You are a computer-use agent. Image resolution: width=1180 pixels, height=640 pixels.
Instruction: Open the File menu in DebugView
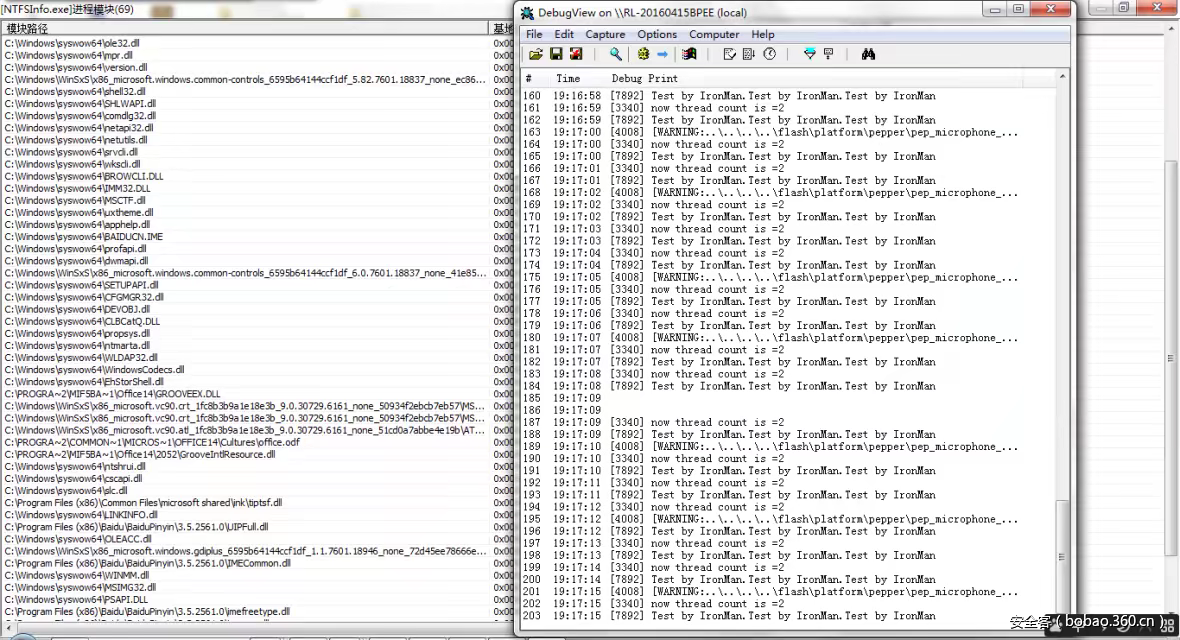(535, 34)
